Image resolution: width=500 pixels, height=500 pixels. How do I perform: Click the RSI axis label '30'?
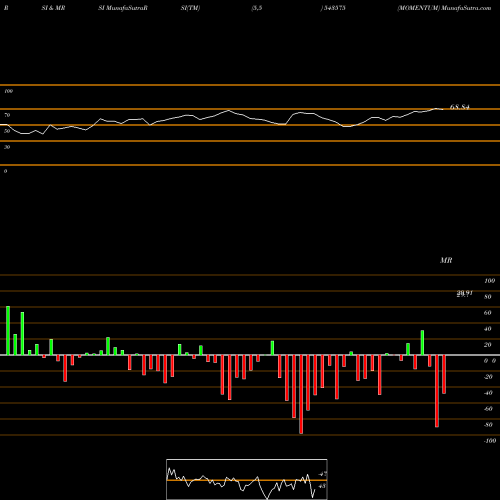(7, 147)
